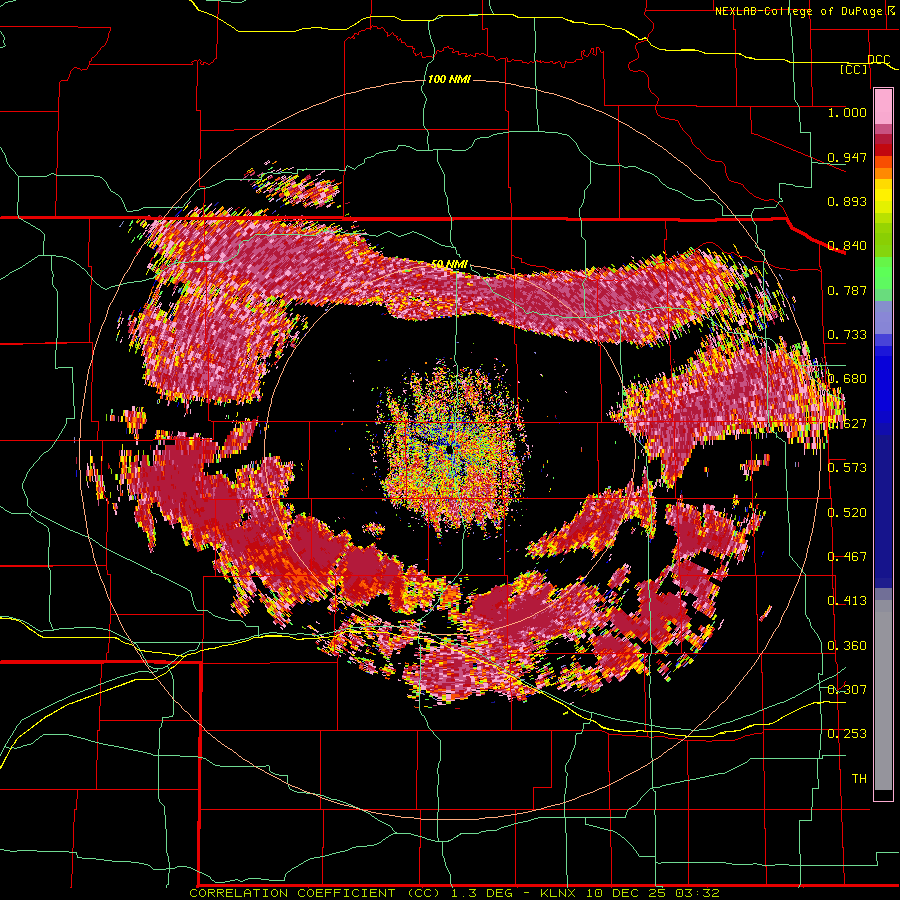Click the 50 NMI range ring label

[449, 264]
